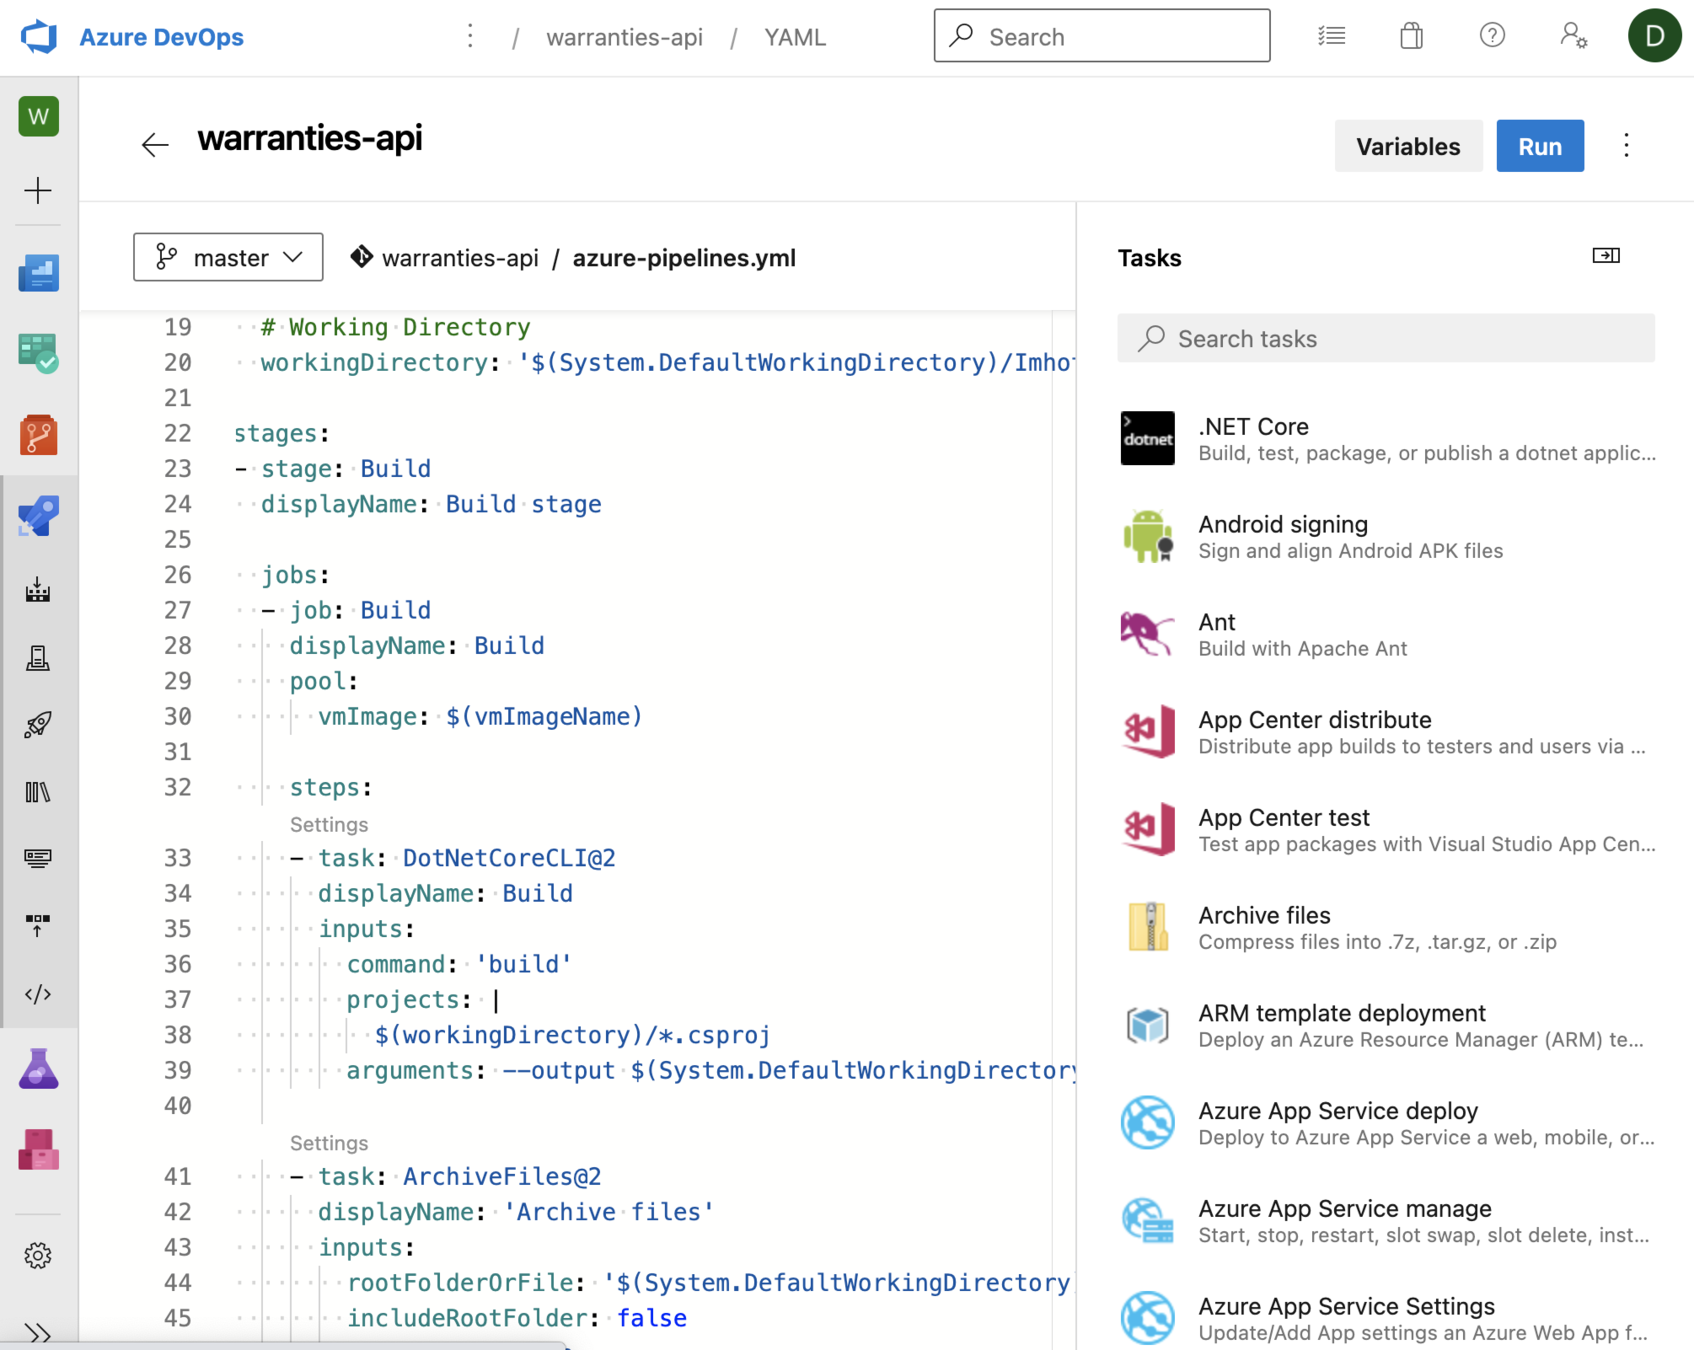Click warranties-api breadcrumb link in header
The image size is (1694, 1350).
[624, 37]
